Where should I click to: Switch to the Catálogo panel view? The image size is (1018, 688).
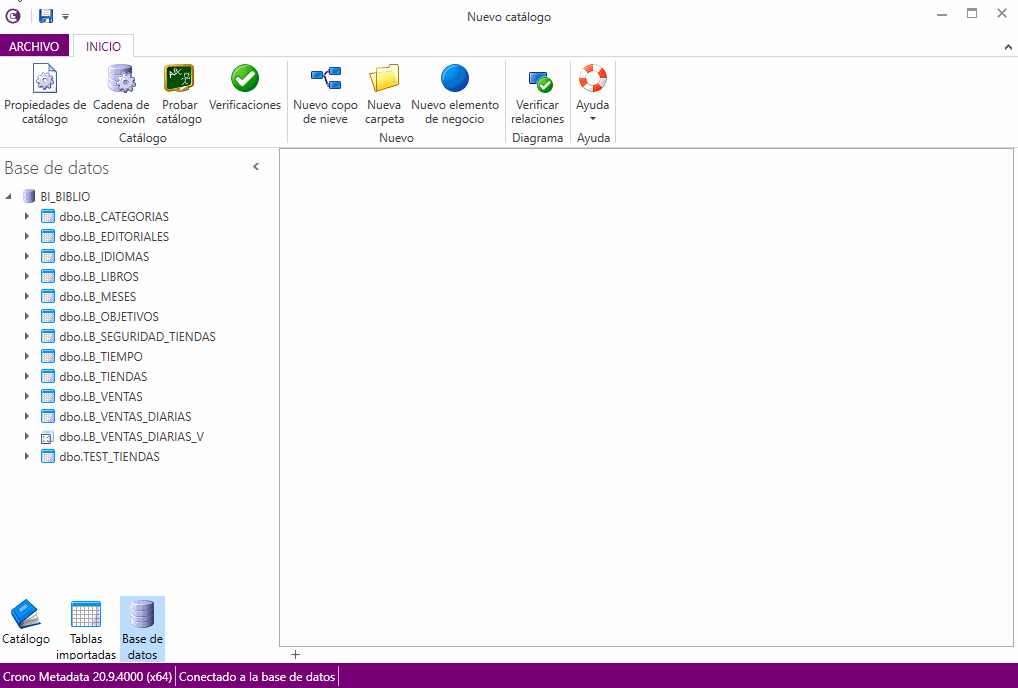pos(26,622)
